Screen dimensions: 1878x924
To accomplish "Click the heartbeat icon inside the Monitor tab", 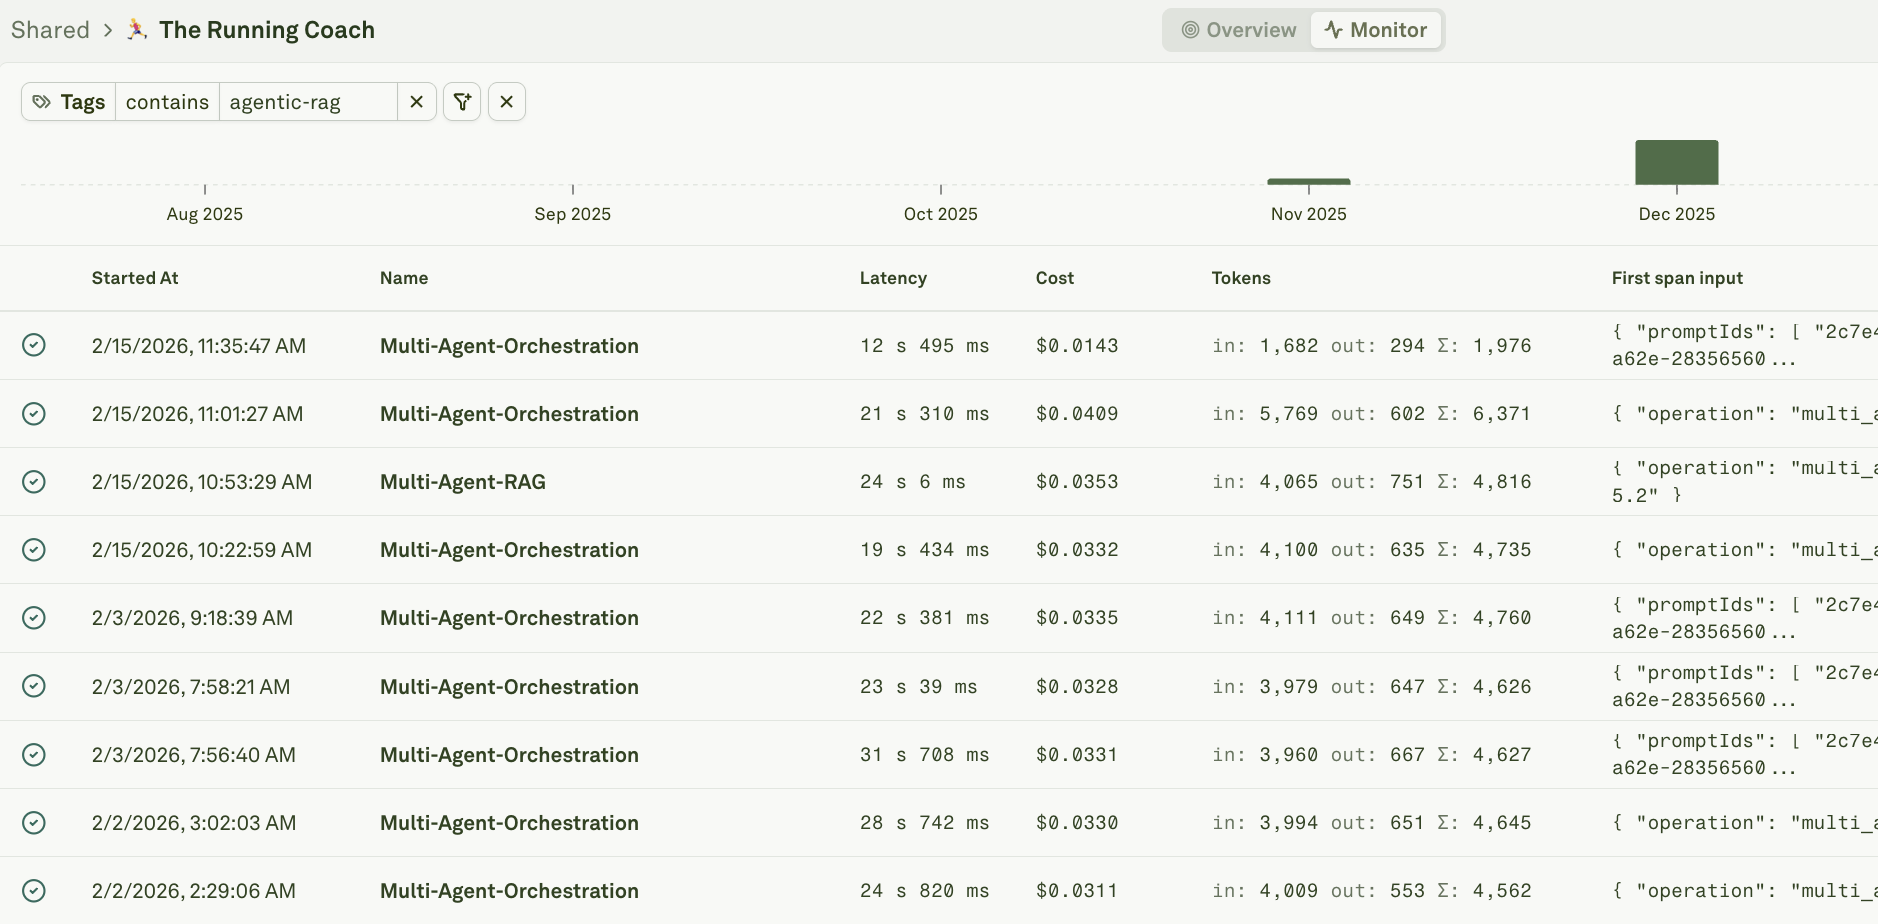I will [x=1334, y=30].
